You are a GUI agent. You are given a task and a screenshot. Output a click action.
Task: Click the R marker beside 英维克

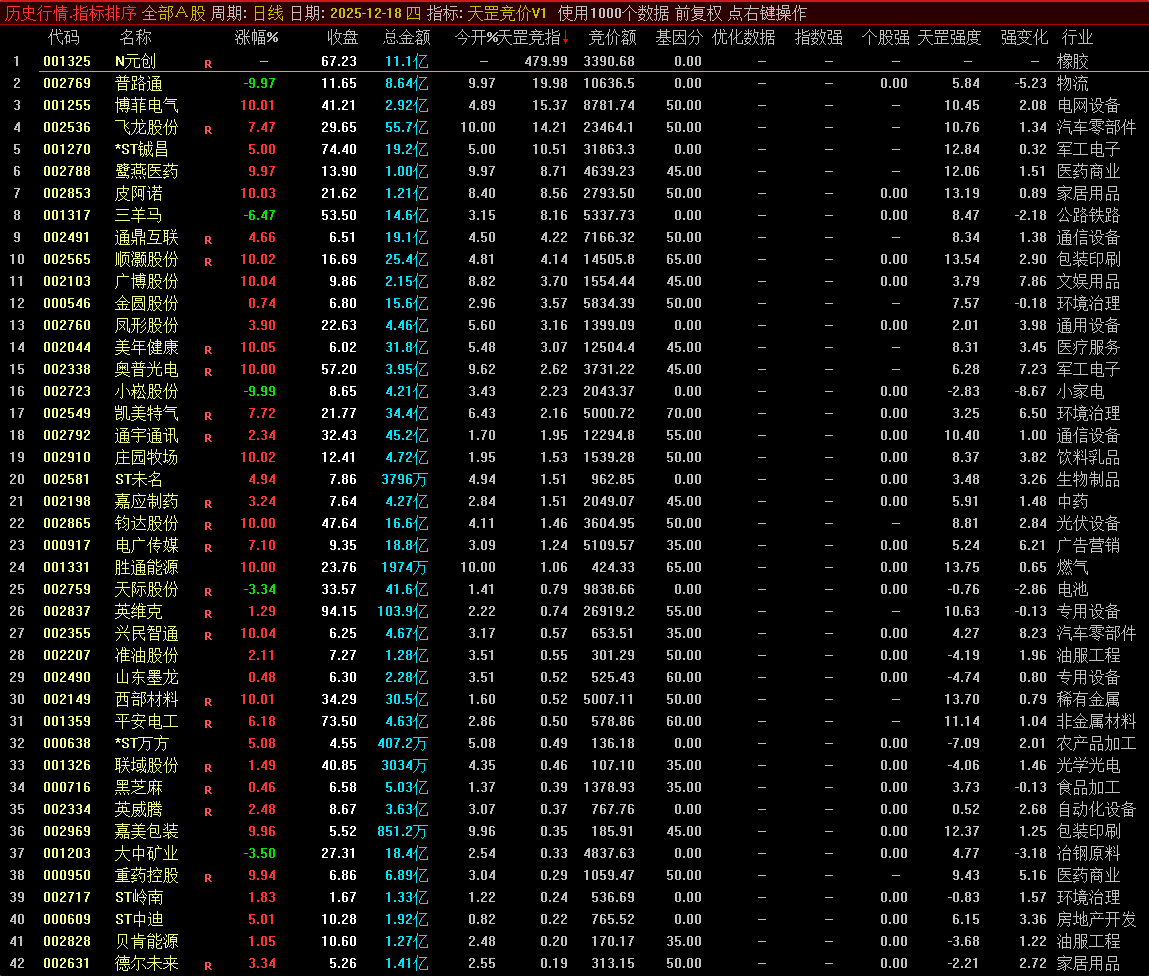click(208, 613)
